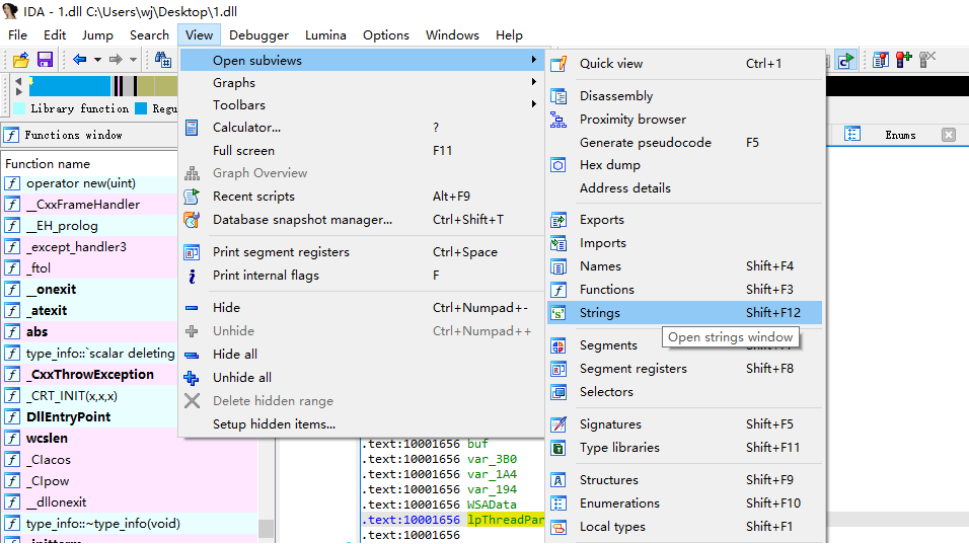969x544 pixels.
Task: Click the blue navigation band overview
Action: [x=70, y=86]
